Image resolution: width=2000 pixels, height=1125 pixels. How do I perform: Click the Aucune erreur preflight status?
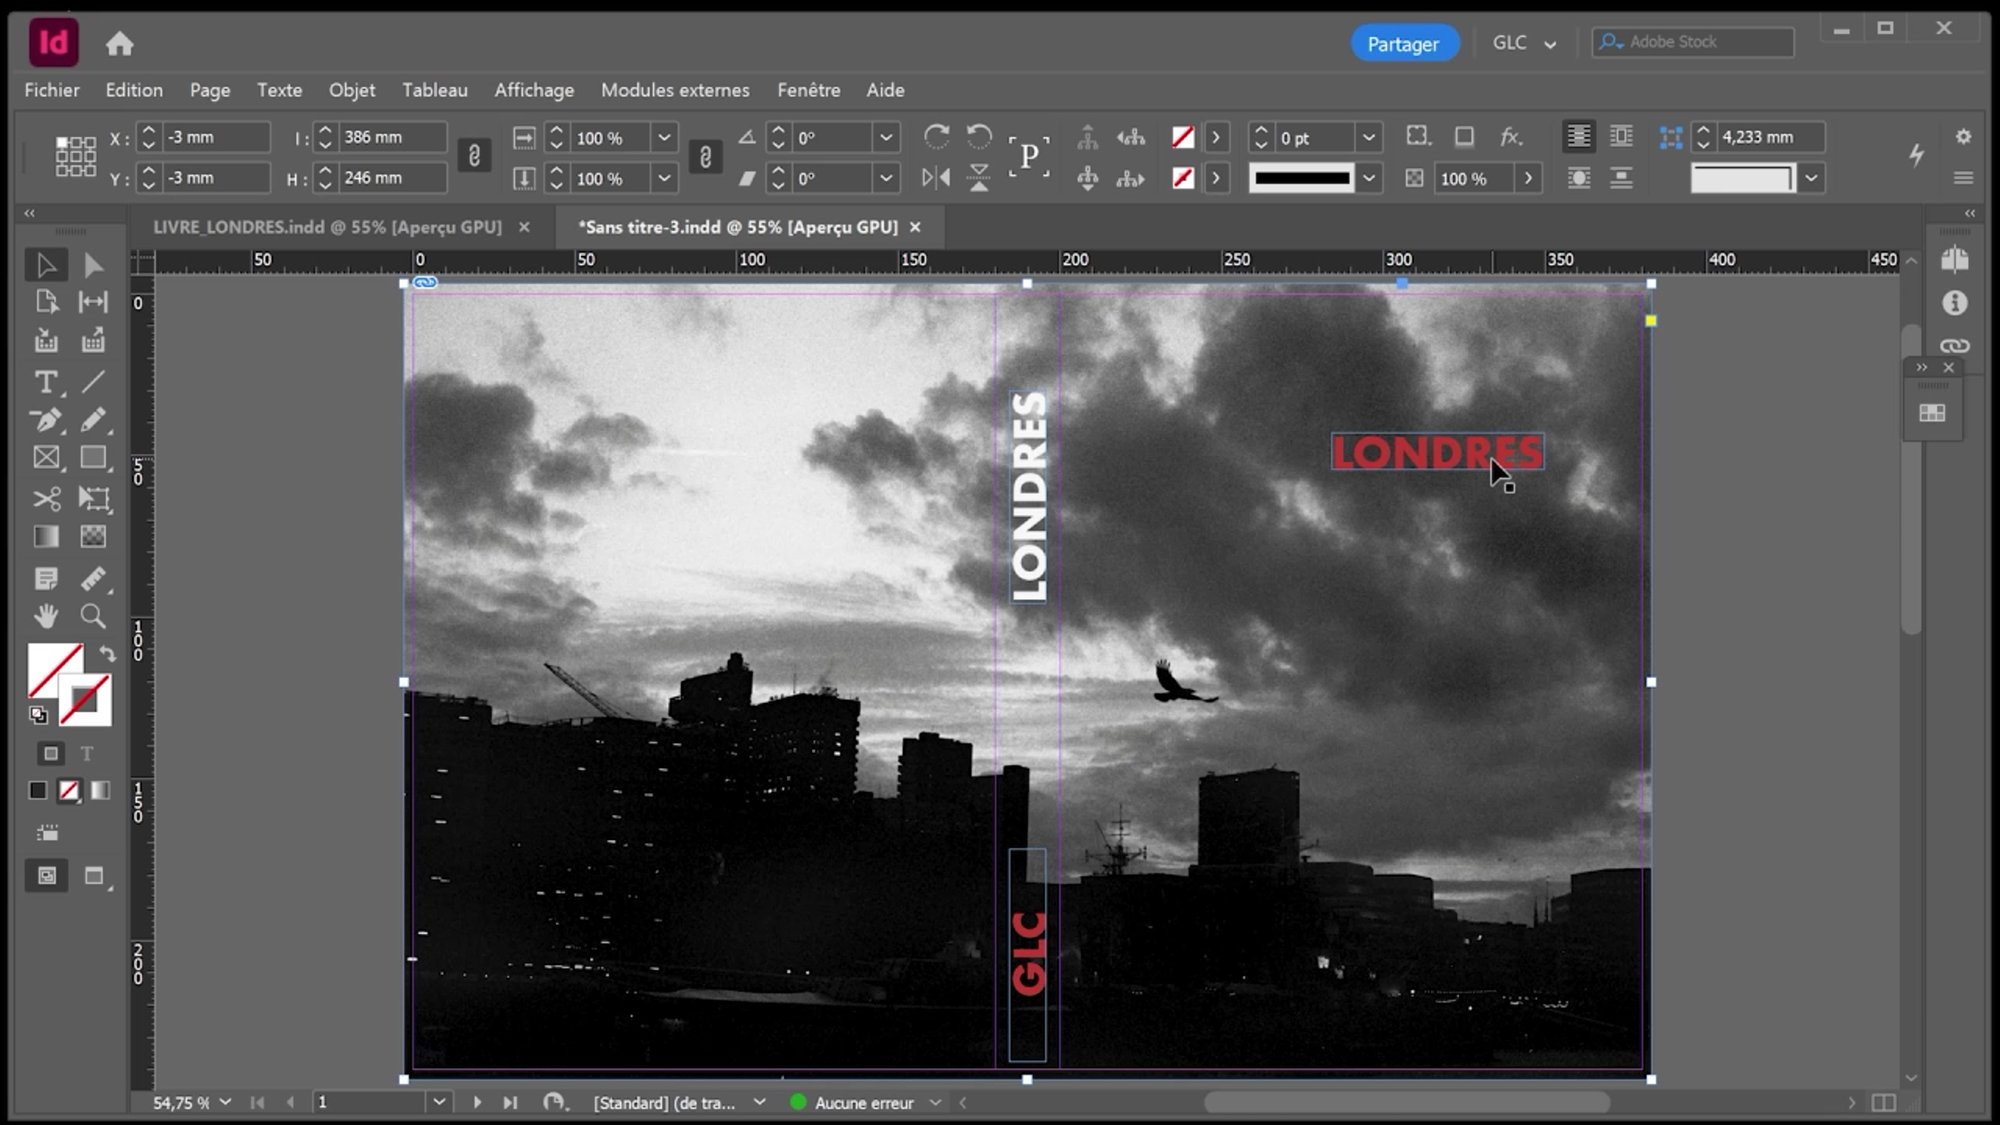(863, 1102)
